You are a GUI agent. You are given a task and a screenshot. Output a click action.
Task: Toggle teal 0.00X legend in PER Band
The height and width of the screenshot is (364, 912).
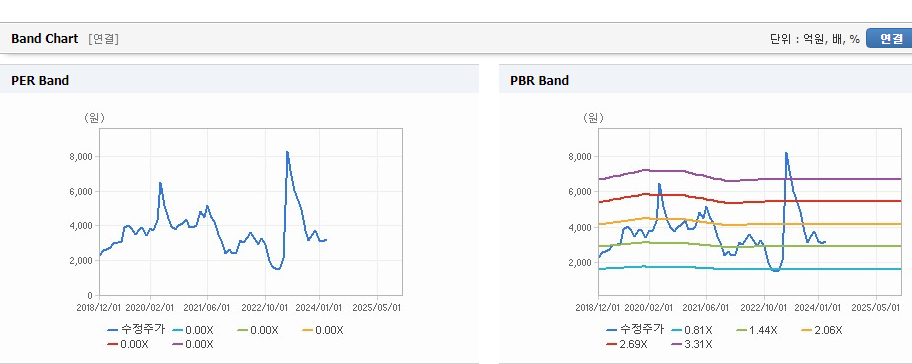tap(193, 330)
